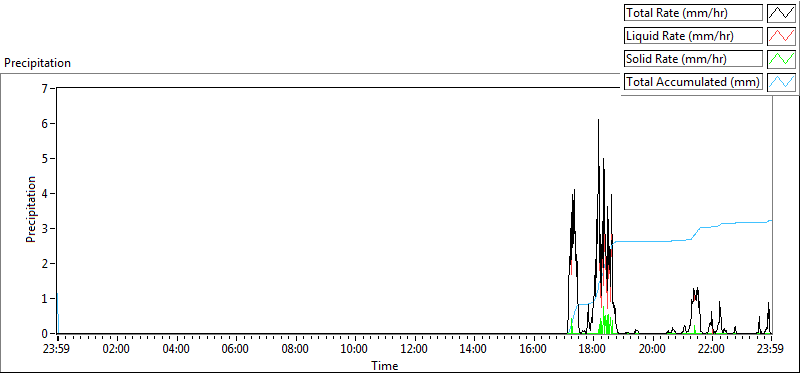Click the y-axis value 4
Screen dimensions: 800x373
tap(45, 193)
